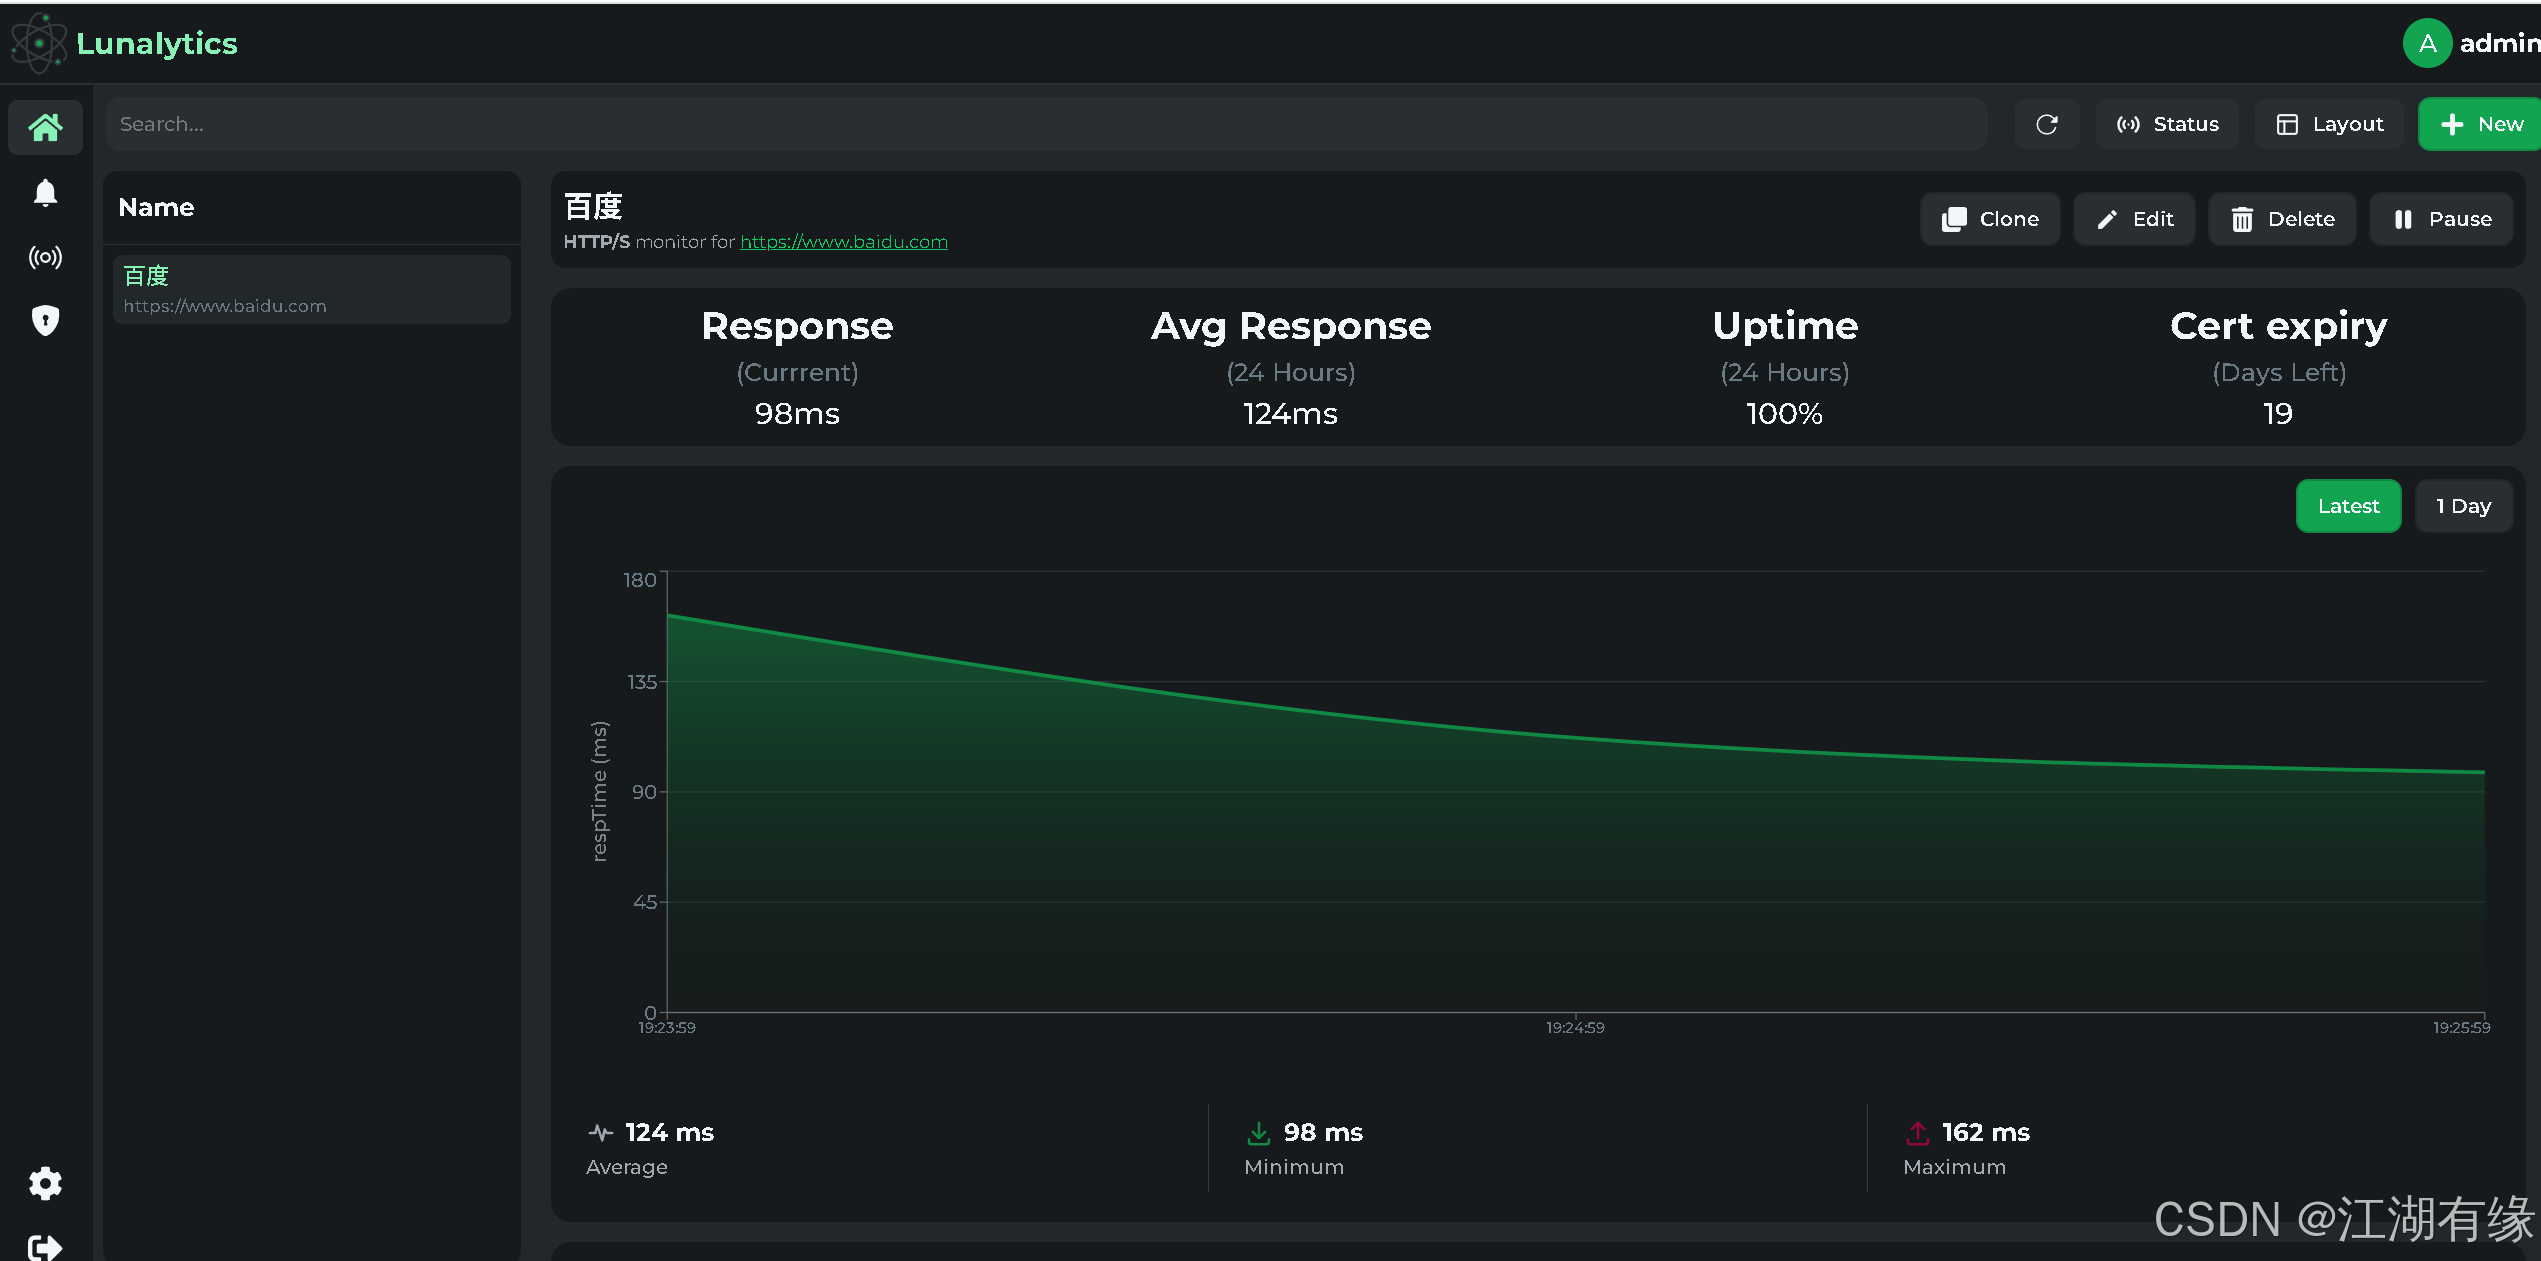This screenshot has height=1261, width=2541.
Task: Open the https://www.baidu.com link
Action: (843, 242)
